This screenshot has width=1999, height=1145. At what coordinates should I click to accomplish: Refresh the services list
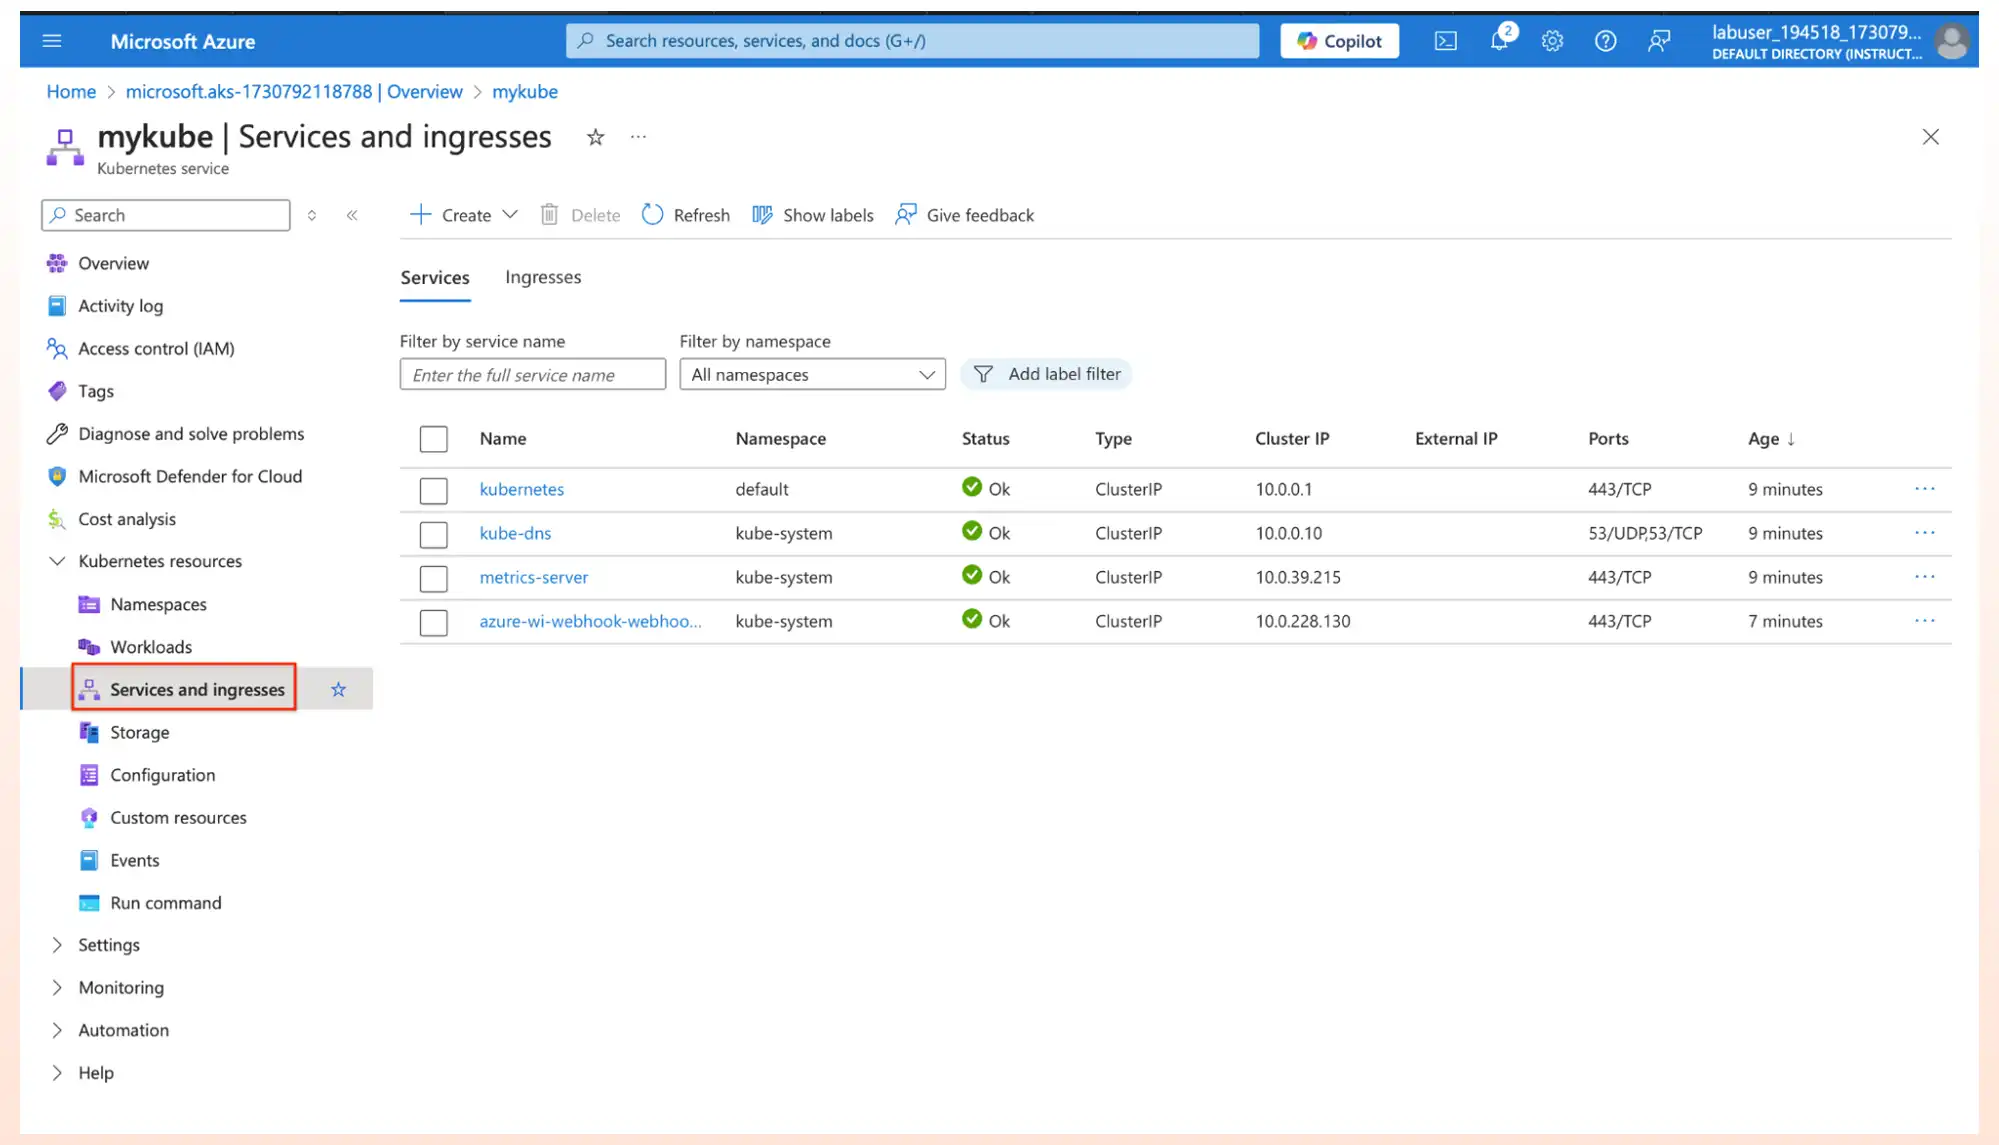point(686,215)
